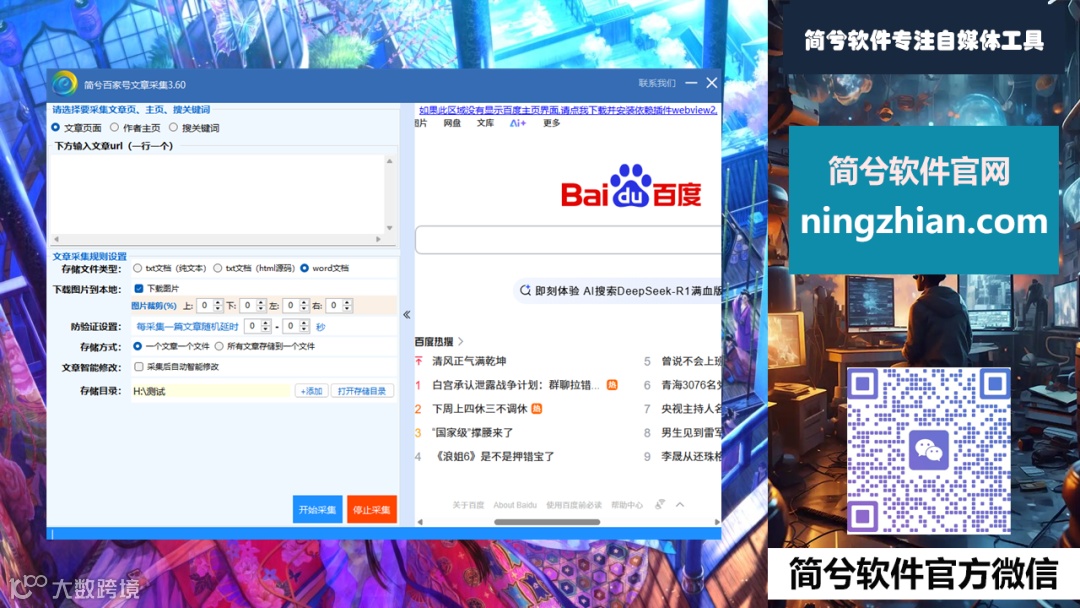1080x608 pixels.
Task: Open hot search 《浪姐6》是不是押错宝了
Action: coord(493,457)
